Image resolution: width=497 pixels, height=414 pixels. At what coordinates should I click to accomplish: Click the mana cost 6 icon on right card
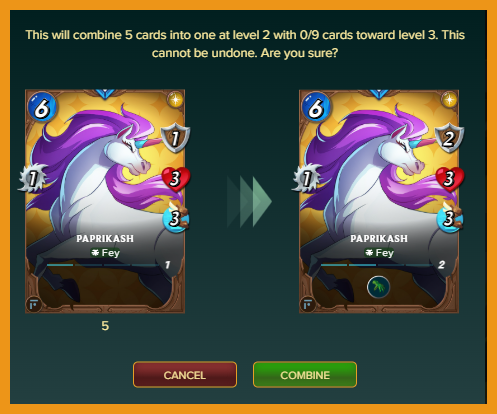pyautogui.click(x=316, y=107)
